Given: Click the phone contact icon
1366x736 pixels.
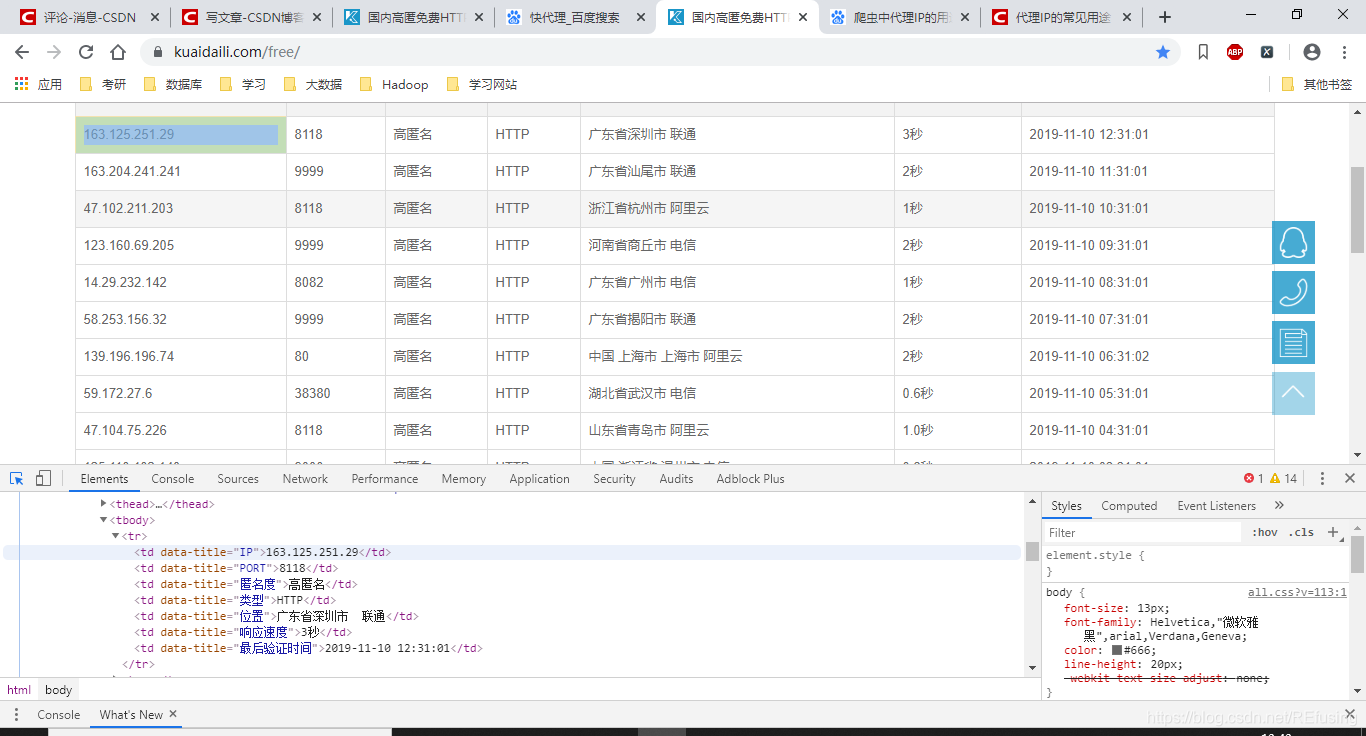Looking at the screenshot, I should point(1293,292).
